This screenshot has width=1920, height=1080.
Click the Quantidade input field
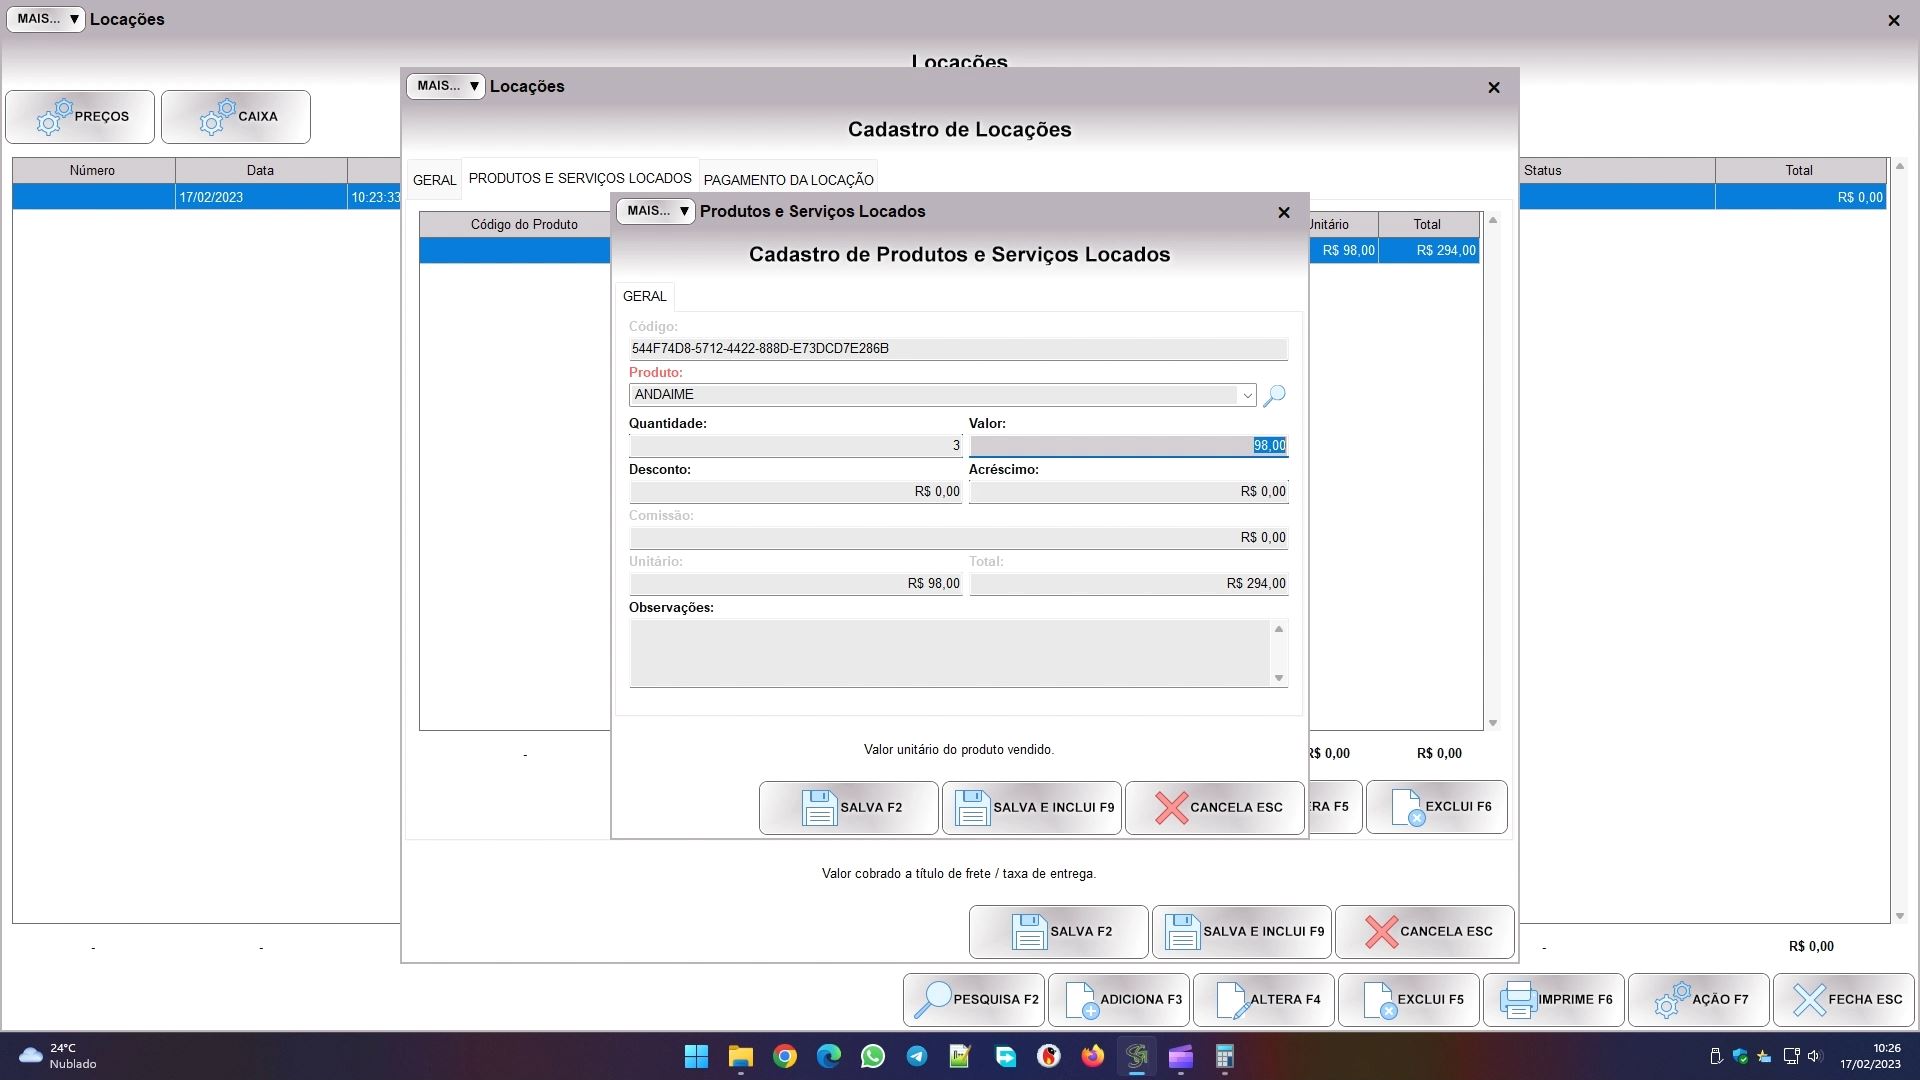[795, 446]
